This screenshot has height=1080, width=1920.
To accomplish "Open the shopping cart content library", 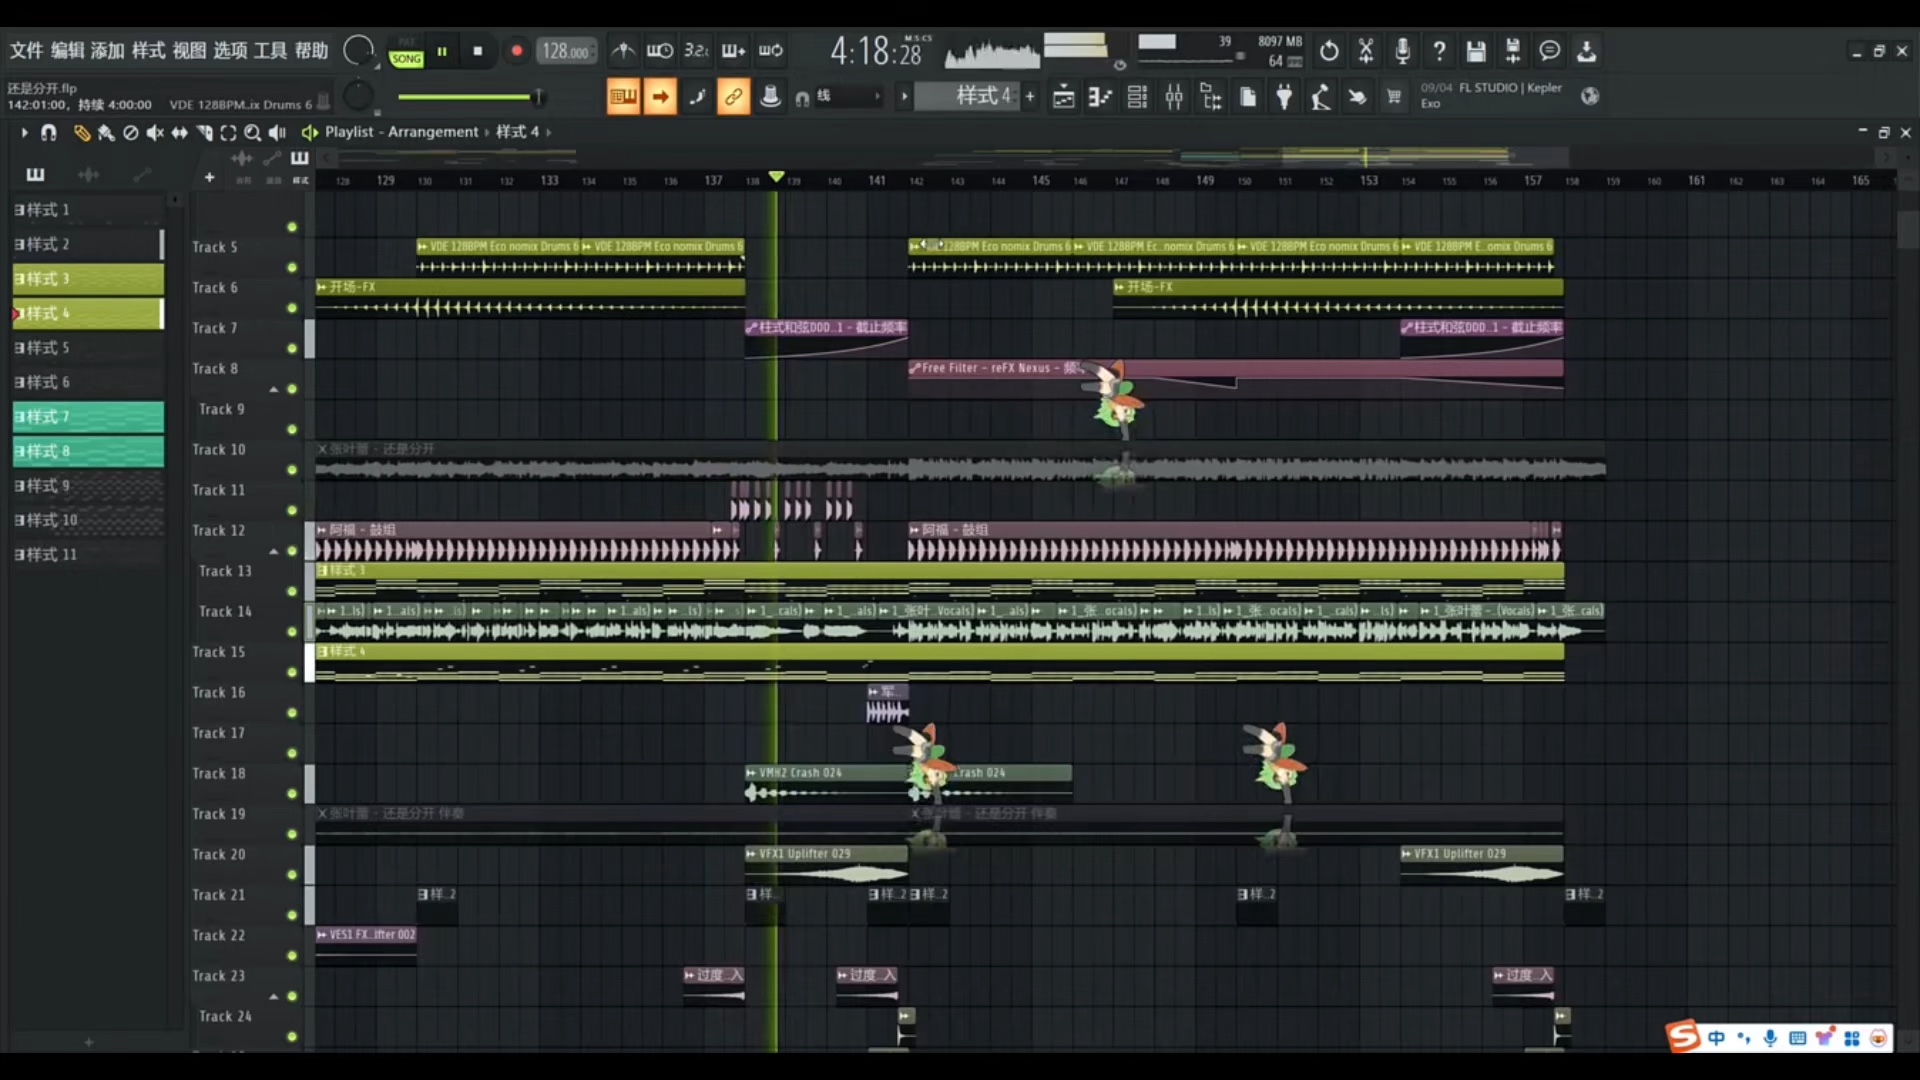I will click(1394, 97).
